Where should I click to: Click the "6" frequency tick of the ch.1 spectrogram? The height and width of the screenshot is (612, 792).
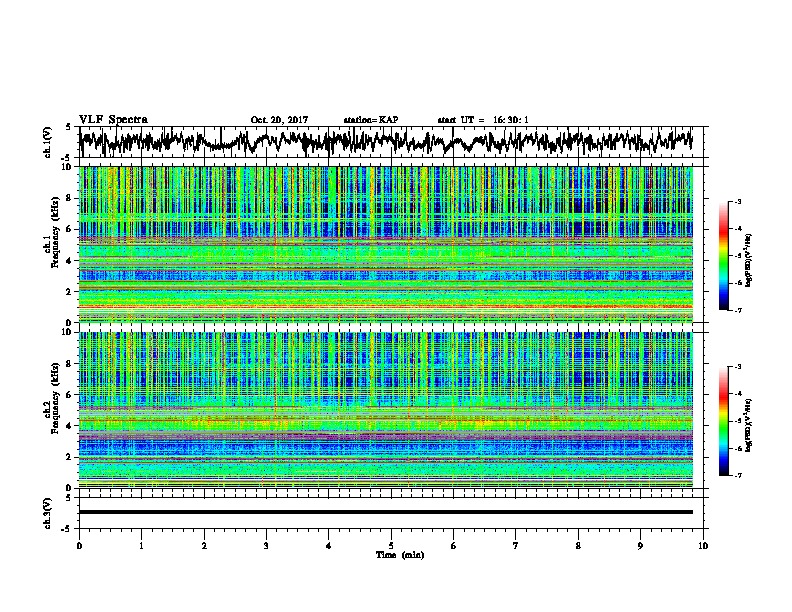pyautogui.click(x=70, y=229)
